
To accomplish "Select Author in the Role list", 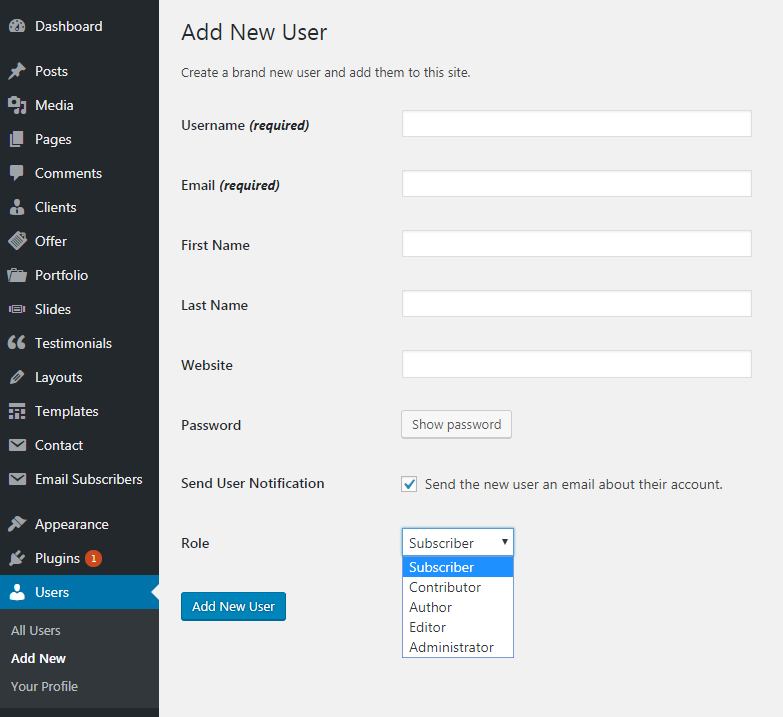I will (457, 607).
